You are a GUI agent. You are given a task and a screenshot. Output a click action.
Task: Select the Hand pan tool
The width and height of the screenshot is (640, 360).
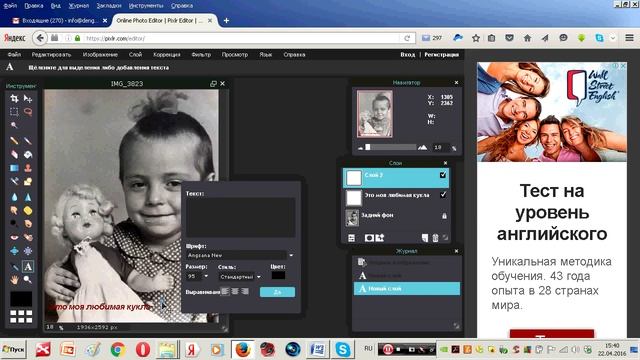point(14,280)
